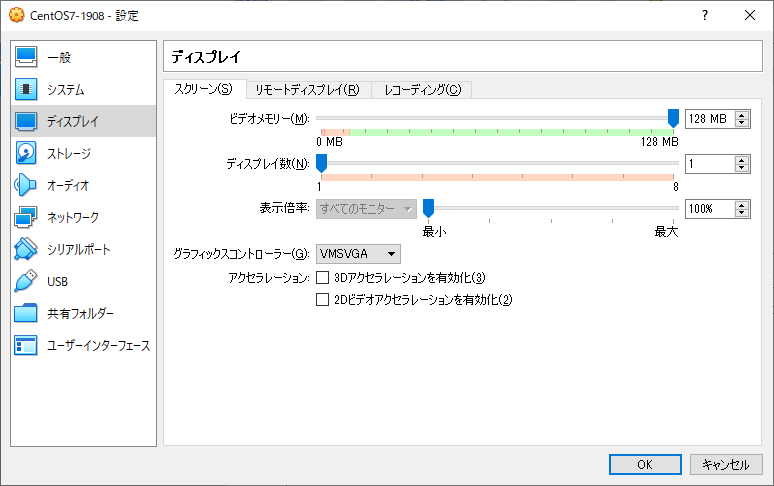Screen dimensions: 774x486
Task: Select ネットワーク text in the sidebar
Action: pos(73,217)
